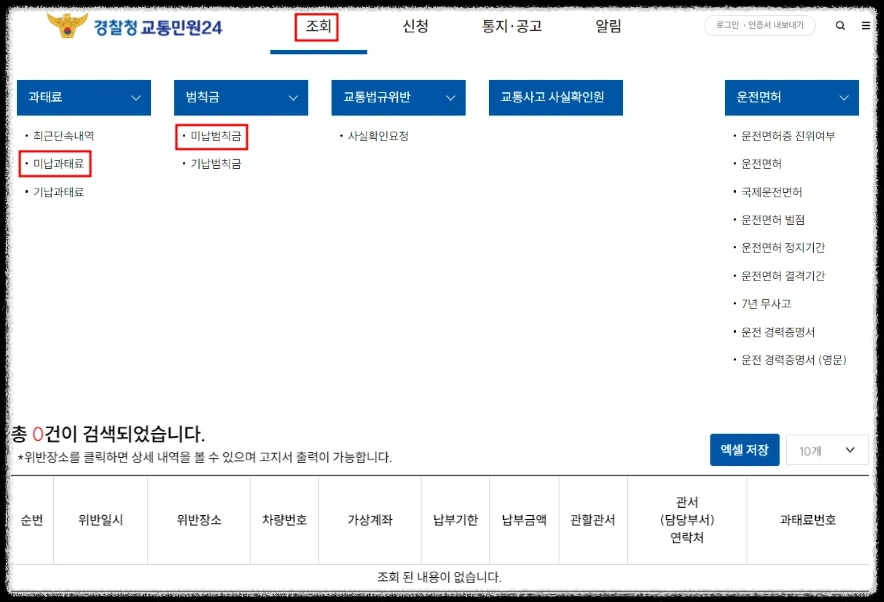
Task: Select the 미납과태료 link
Action: 56,163
